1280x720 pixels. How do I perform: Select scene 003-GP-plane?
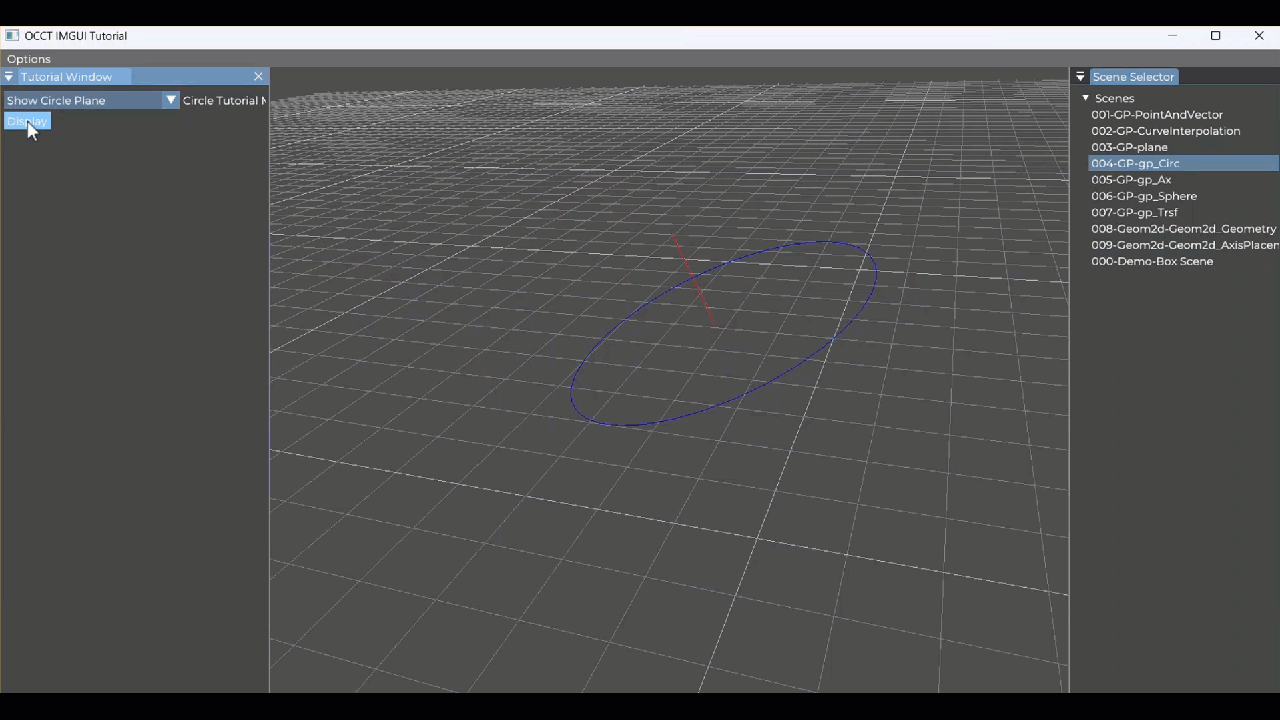[x=1183, y=147]
